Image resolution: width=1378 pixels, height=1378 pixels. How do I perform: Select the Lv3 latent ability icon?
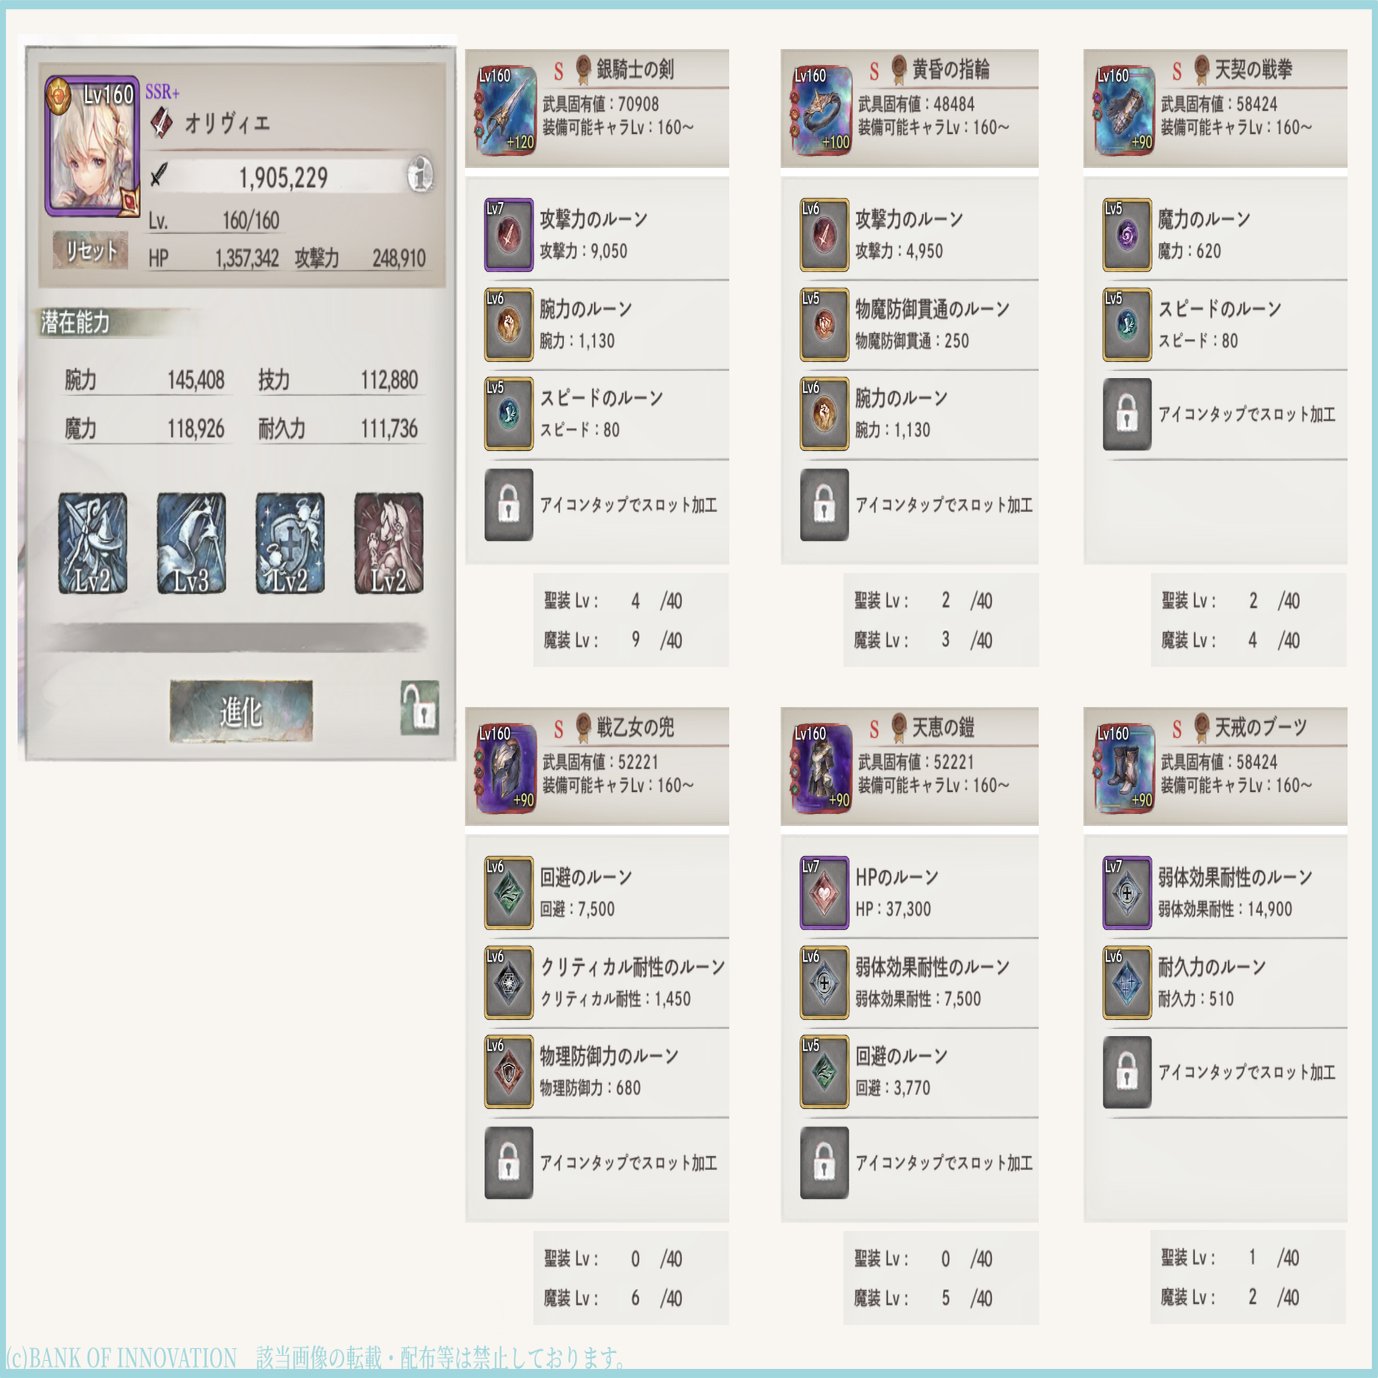pyautogui.click(x=191, y=544)
